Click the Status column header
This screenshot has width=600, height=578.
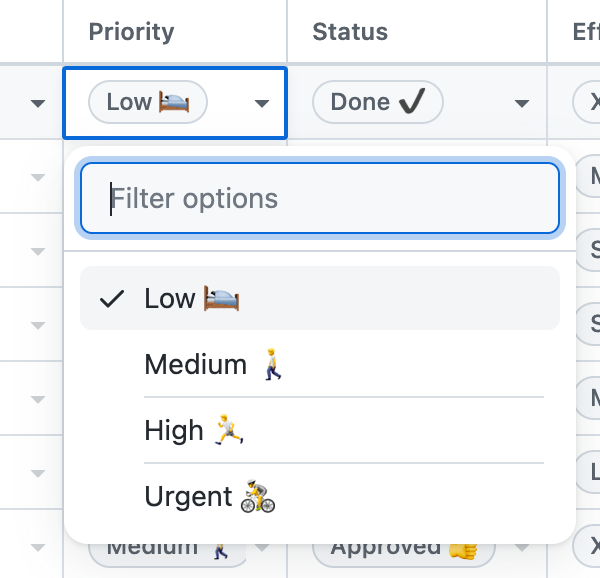[x=349, y=31]
